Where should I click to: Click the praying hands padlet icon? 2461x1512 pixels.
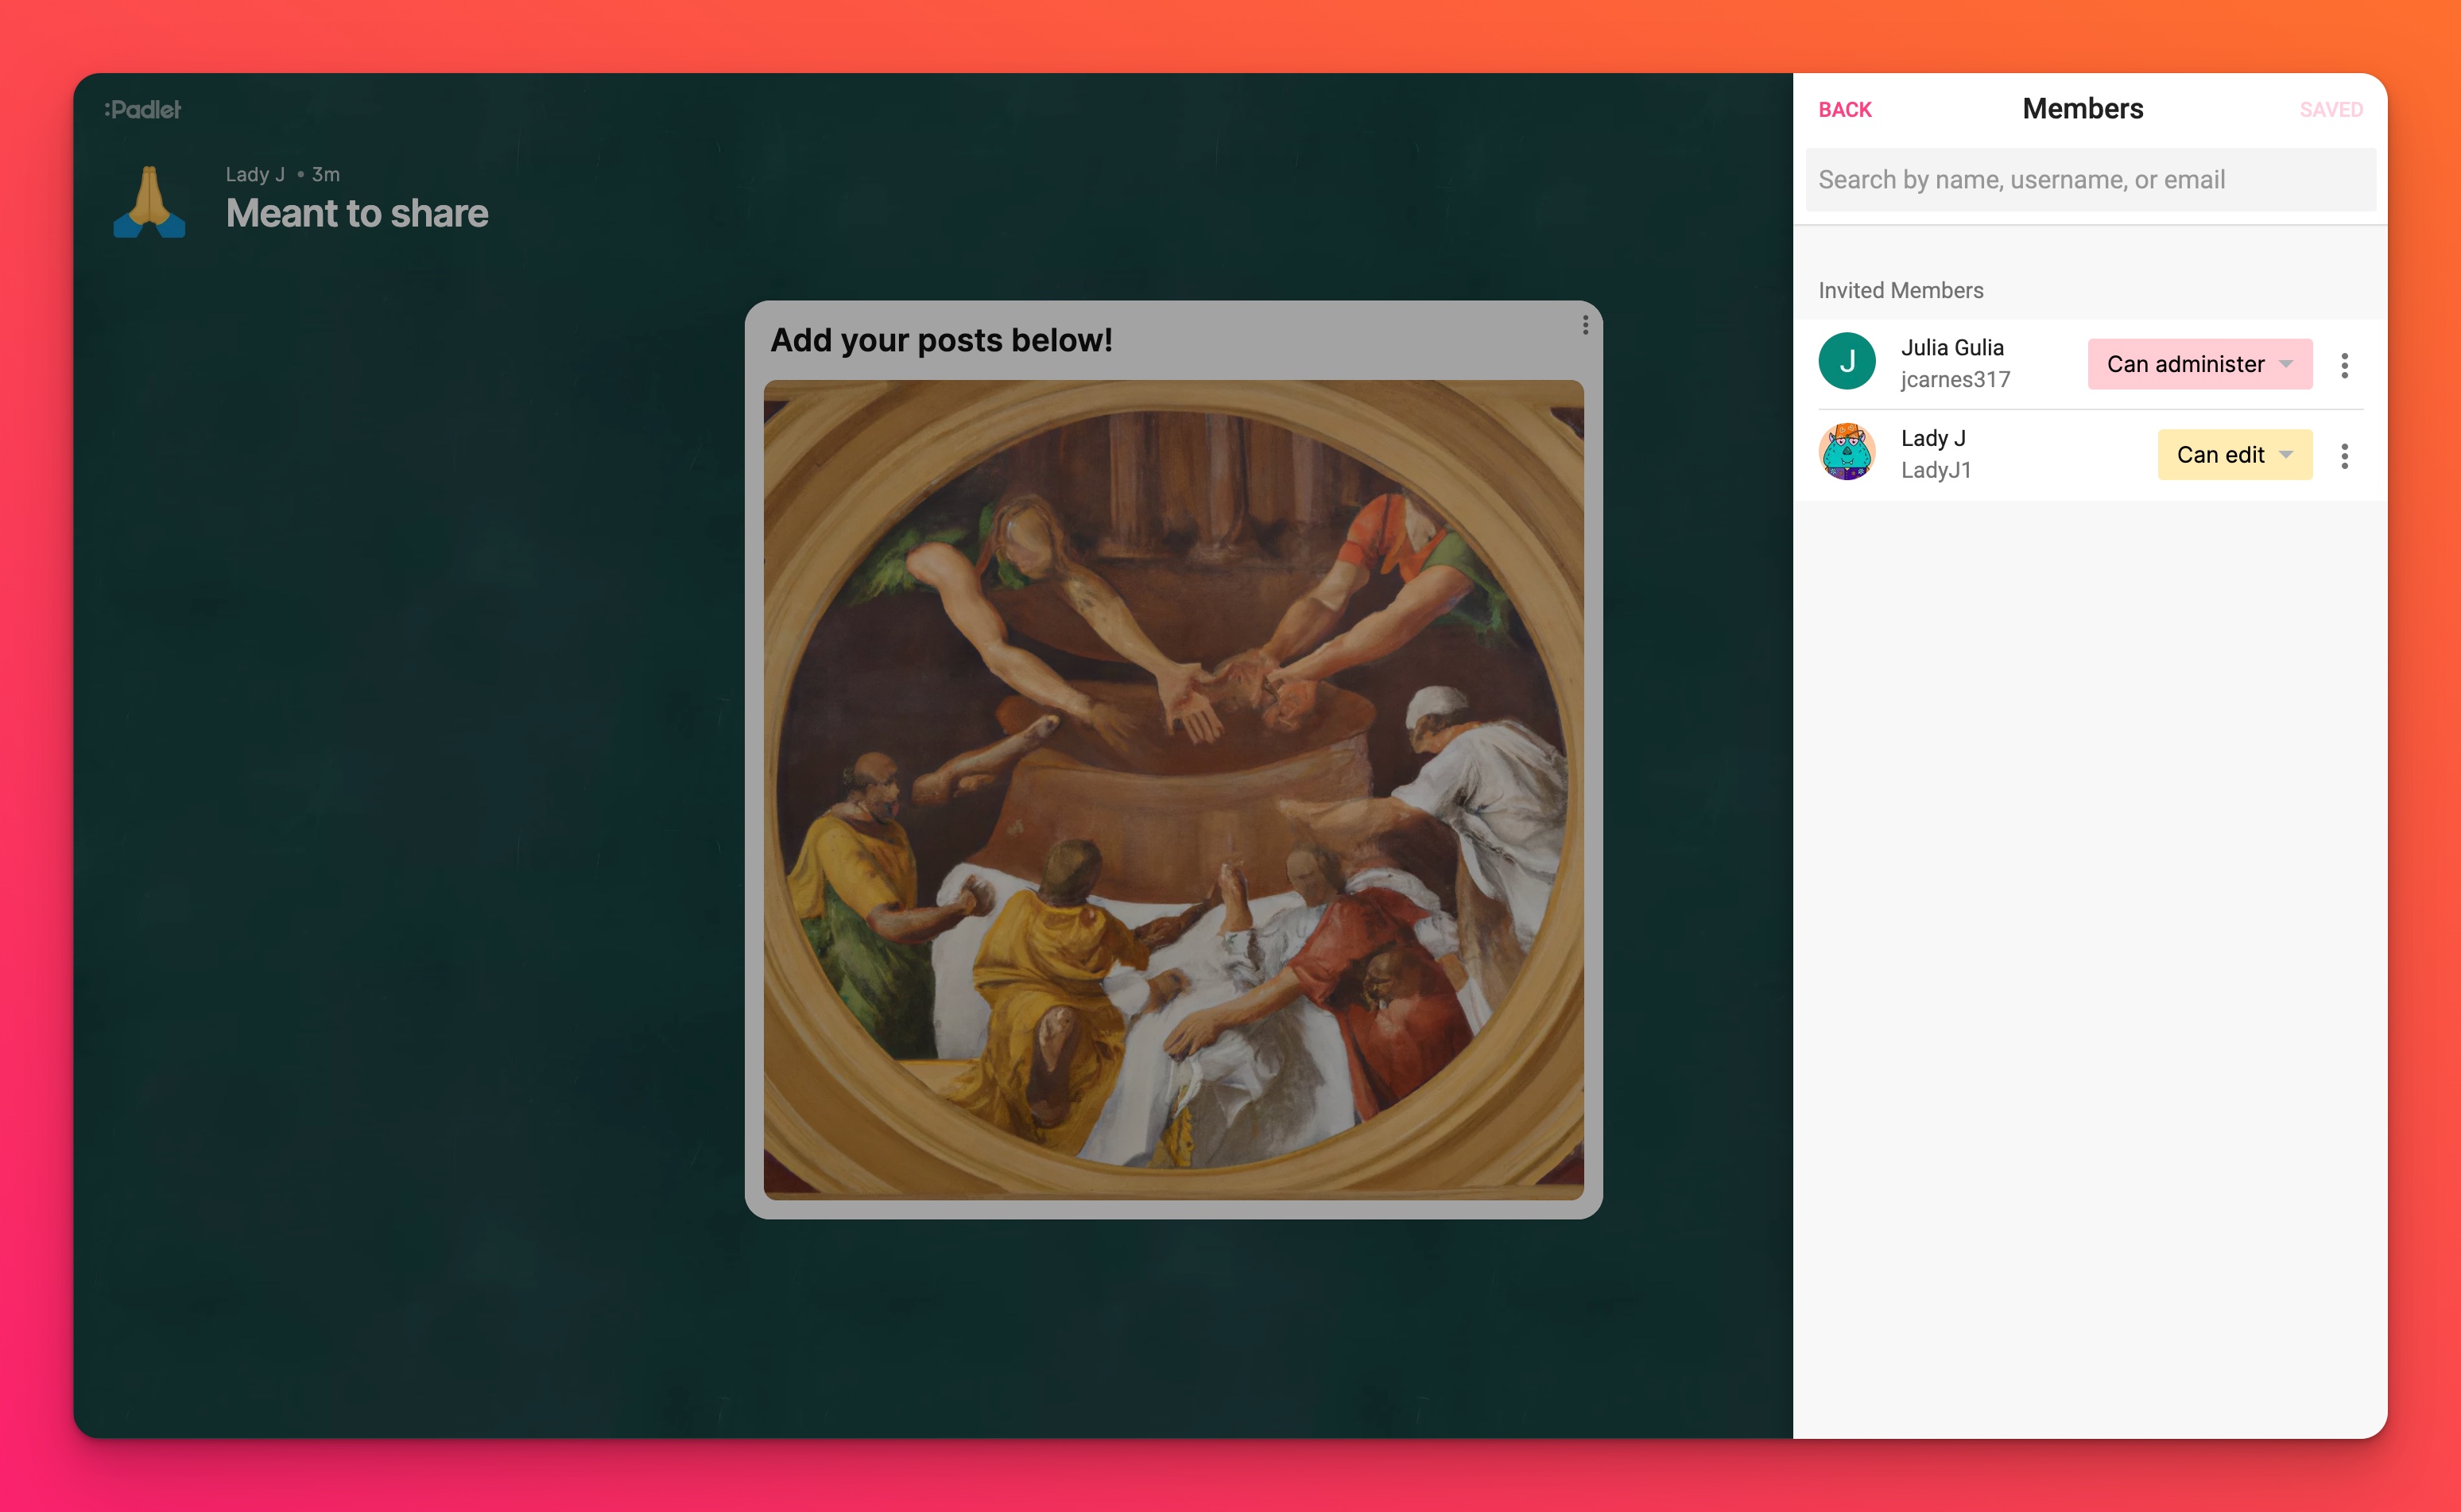pyautogui.click(x=149, y=201)
